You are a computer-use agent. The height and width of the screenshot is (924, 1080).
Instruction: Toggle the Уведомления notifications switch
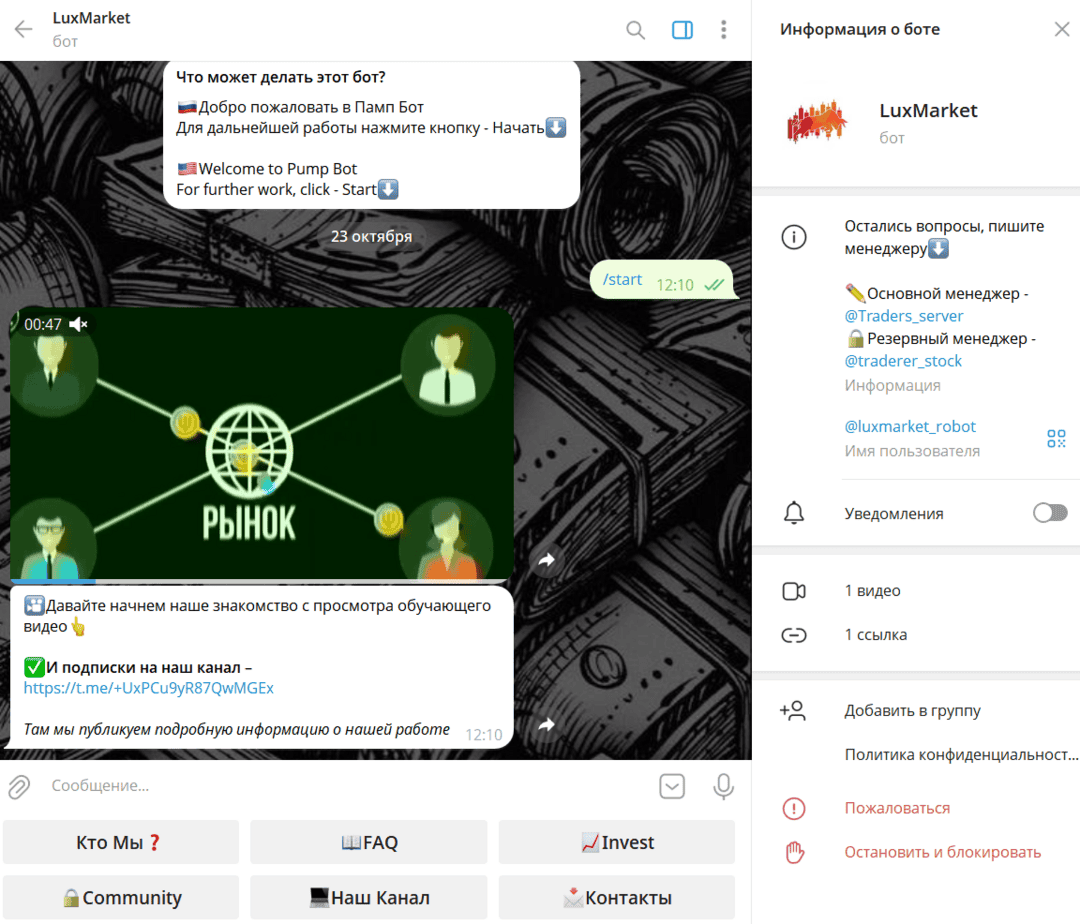click(1050, 513)
